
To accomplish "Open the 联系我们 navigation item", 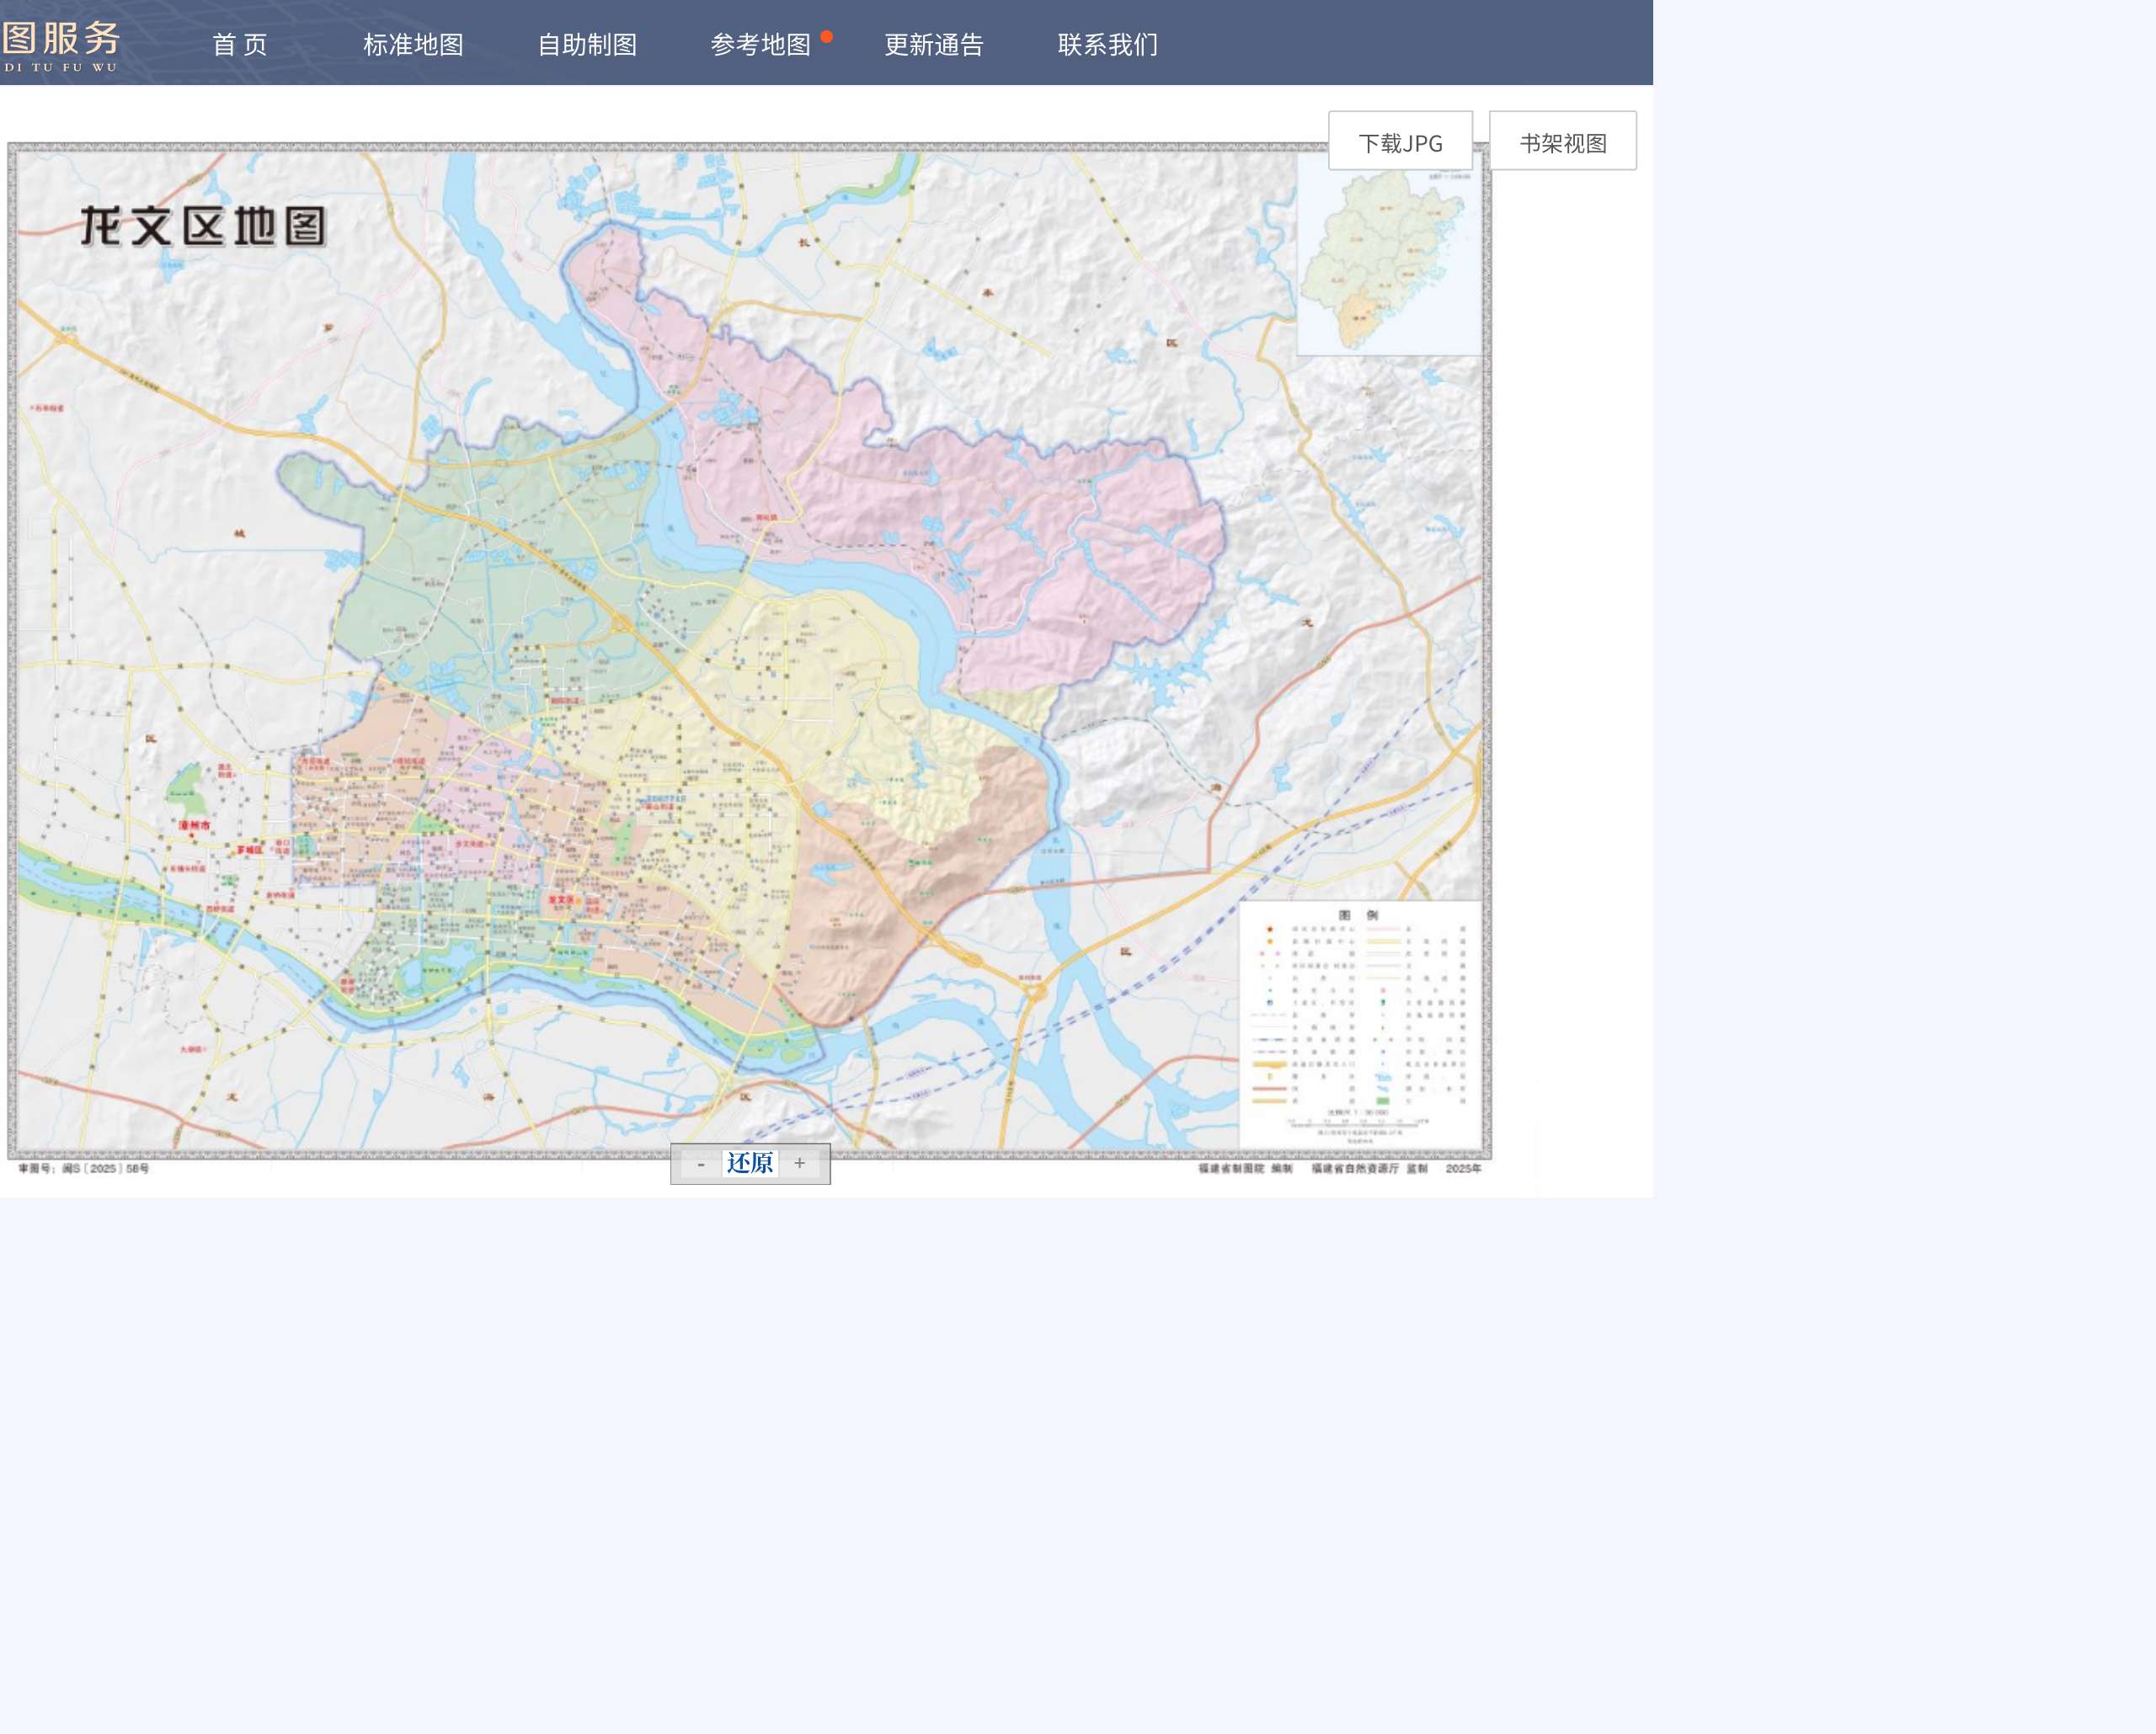I will pos(1108,45).
